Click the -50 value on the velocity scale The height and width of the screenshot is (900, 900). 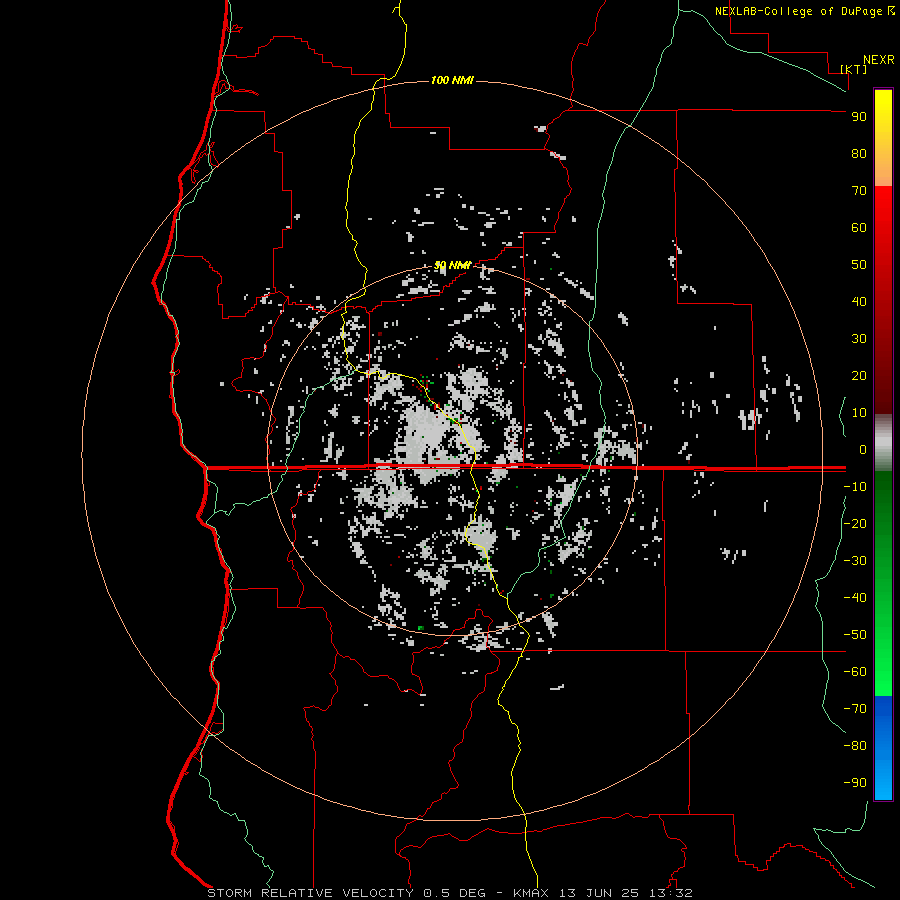855,635
